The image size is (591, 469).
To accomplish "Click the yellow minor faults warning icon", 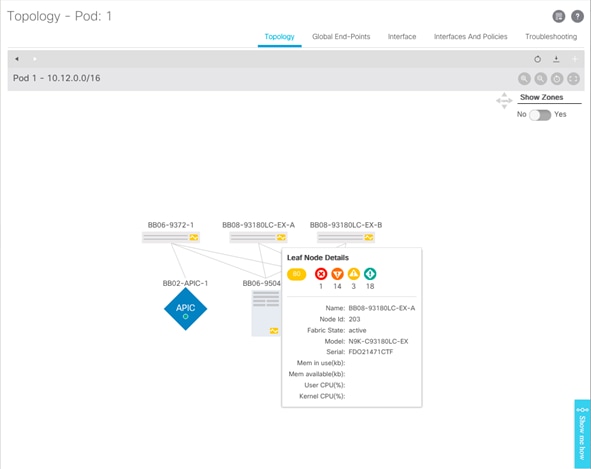I will tap(354, 274).
